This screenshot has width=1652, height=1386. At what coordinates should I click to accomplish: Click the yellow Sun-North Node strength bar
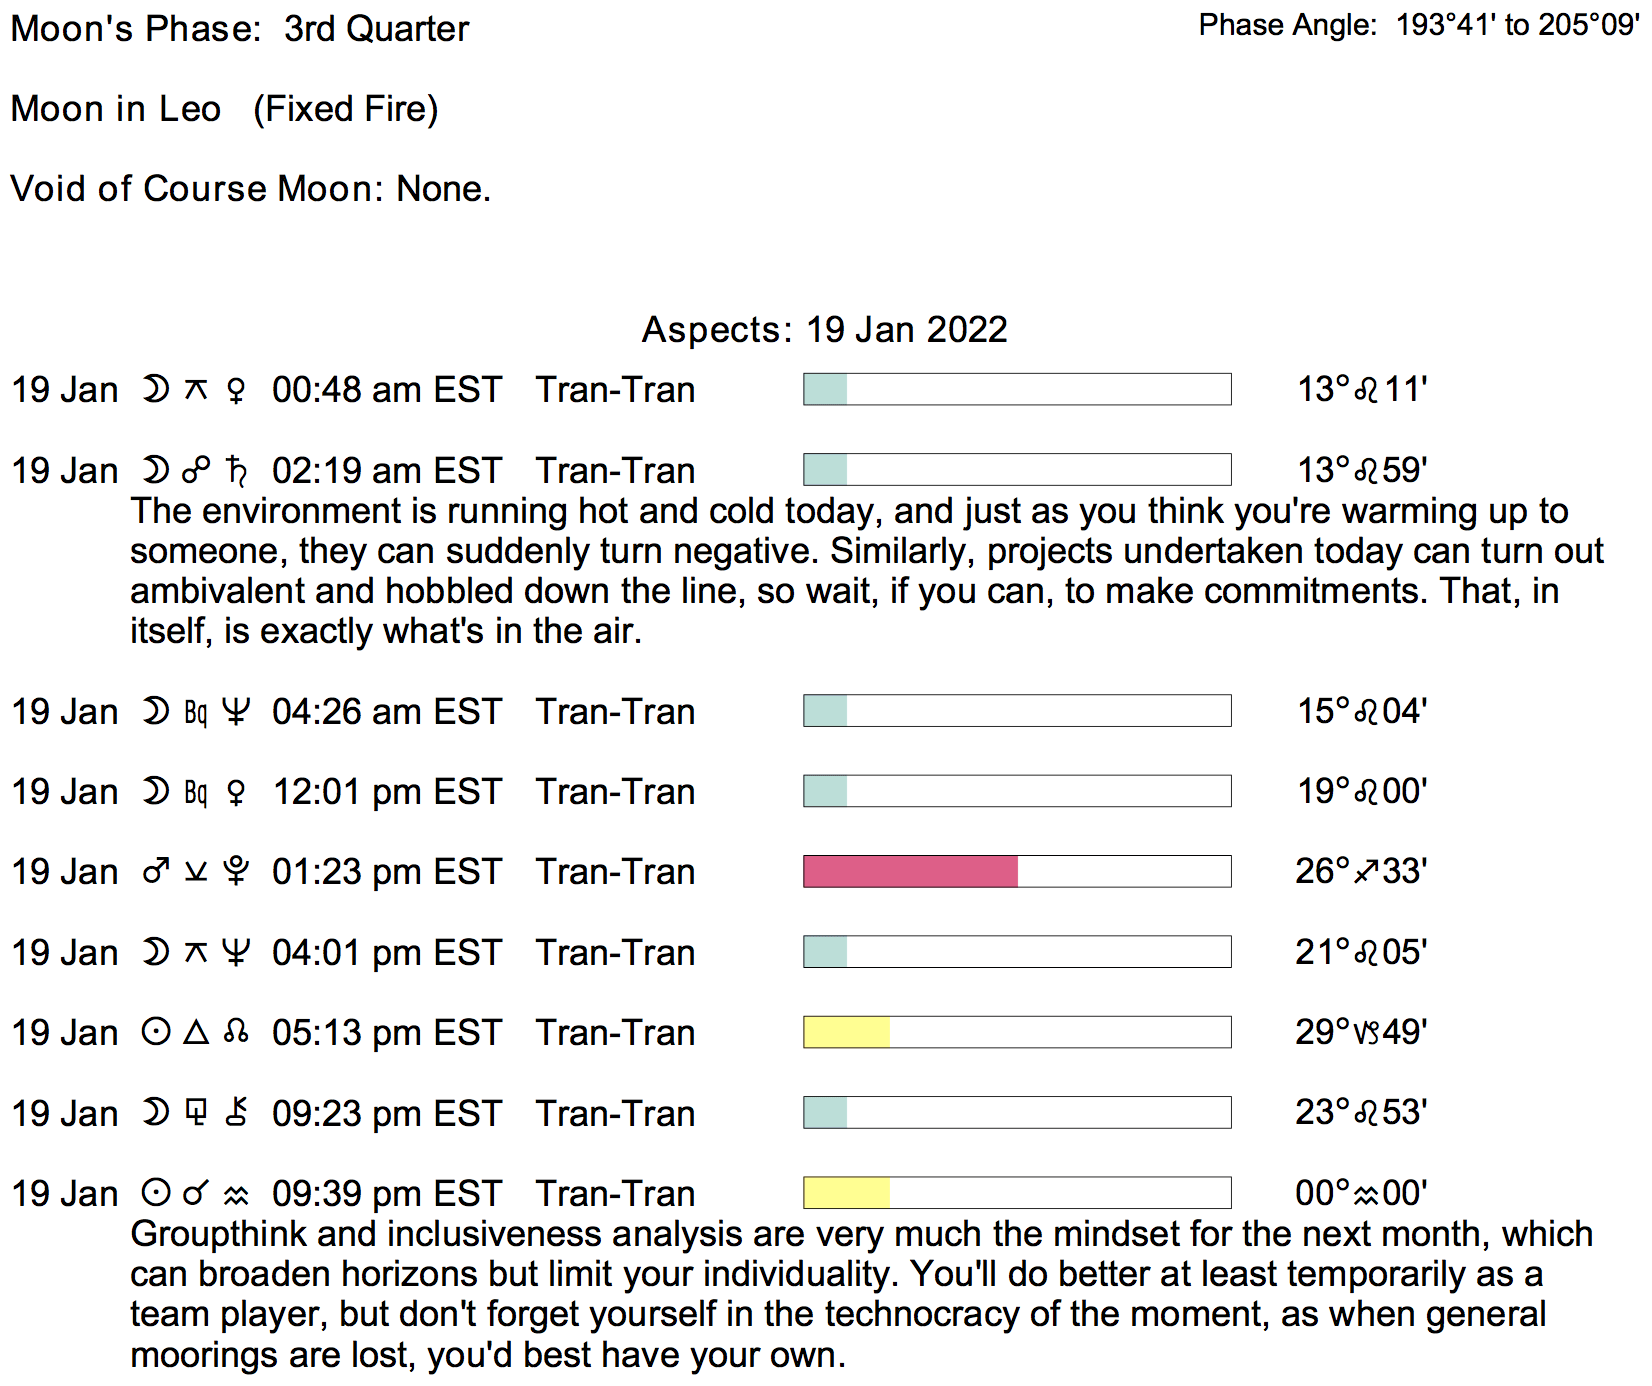click(846, 1032)
